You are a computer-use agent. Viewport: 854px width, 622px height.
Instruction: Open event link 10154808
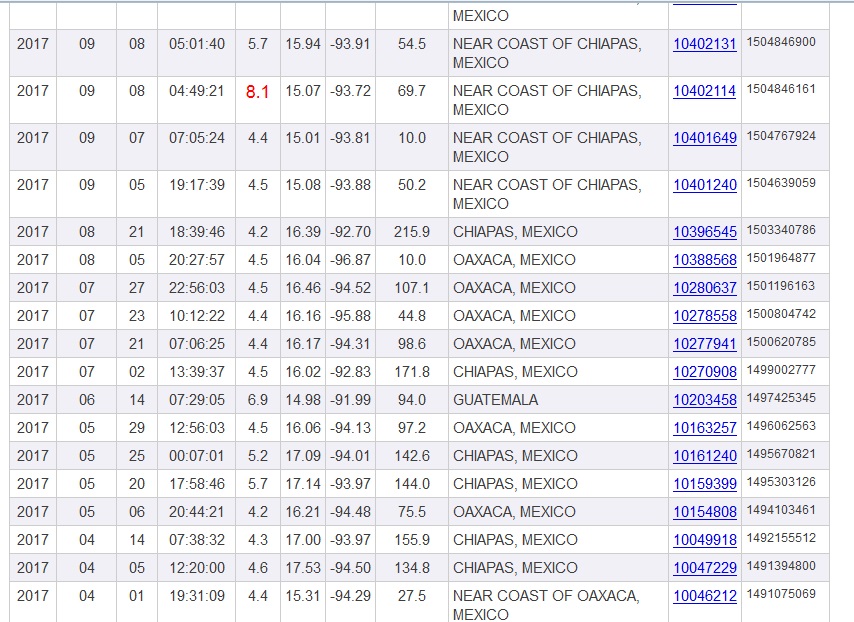[705, 512]
